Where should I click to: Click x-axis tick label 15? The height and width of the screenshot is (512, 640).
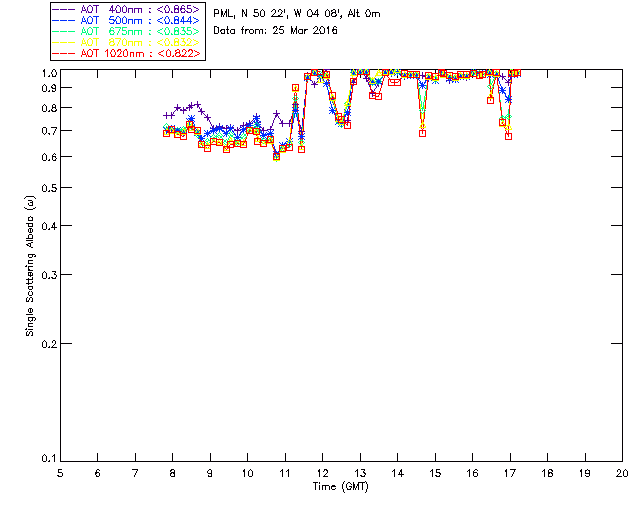coord(435,473)
